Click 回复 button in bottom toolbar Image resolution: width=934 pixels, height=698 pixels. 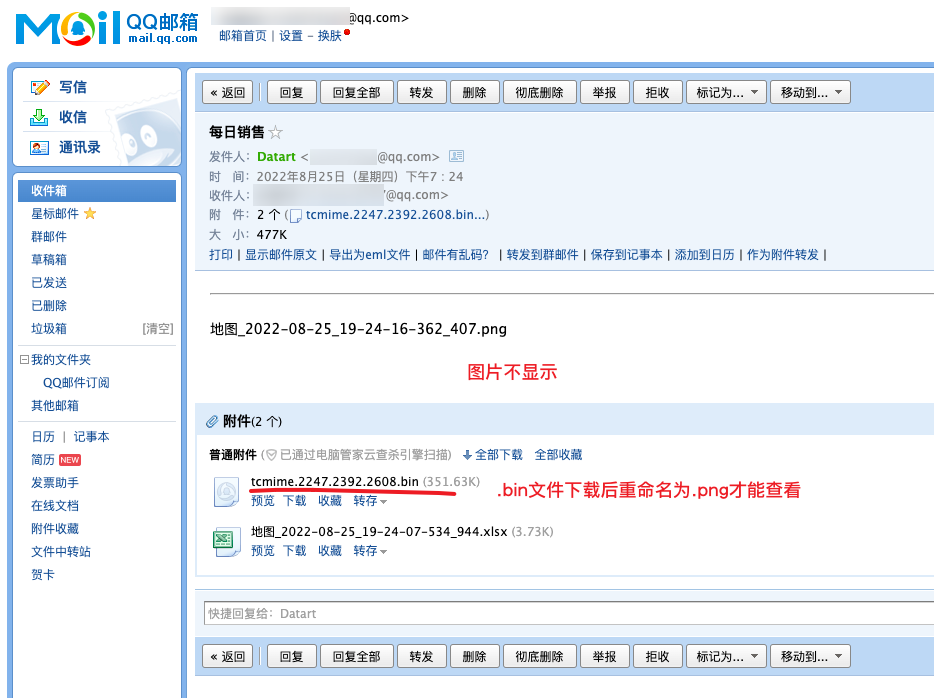pyautogui.click(x=291, y=656)
